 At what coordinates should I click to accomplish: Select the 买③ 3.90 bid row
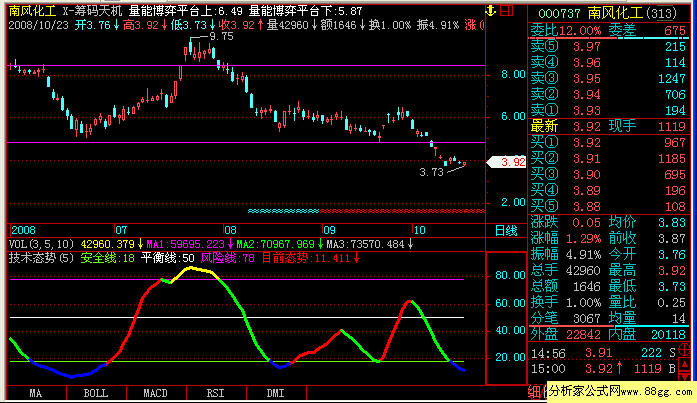[x=608, y=175]
